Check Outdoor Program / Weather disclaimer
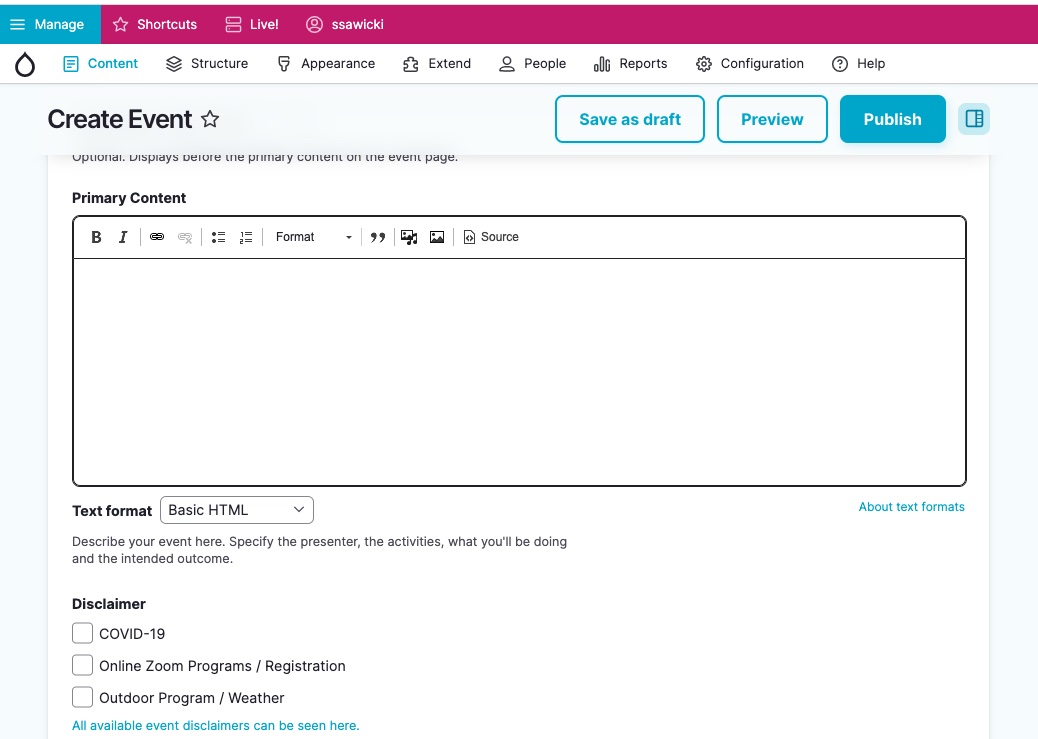Viewport: 1038px width, 739px height. (x=83, y=697)
